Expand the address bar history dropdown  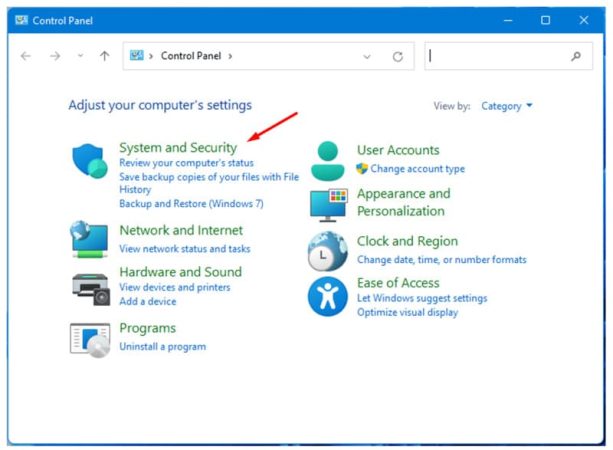coord(367,57)
